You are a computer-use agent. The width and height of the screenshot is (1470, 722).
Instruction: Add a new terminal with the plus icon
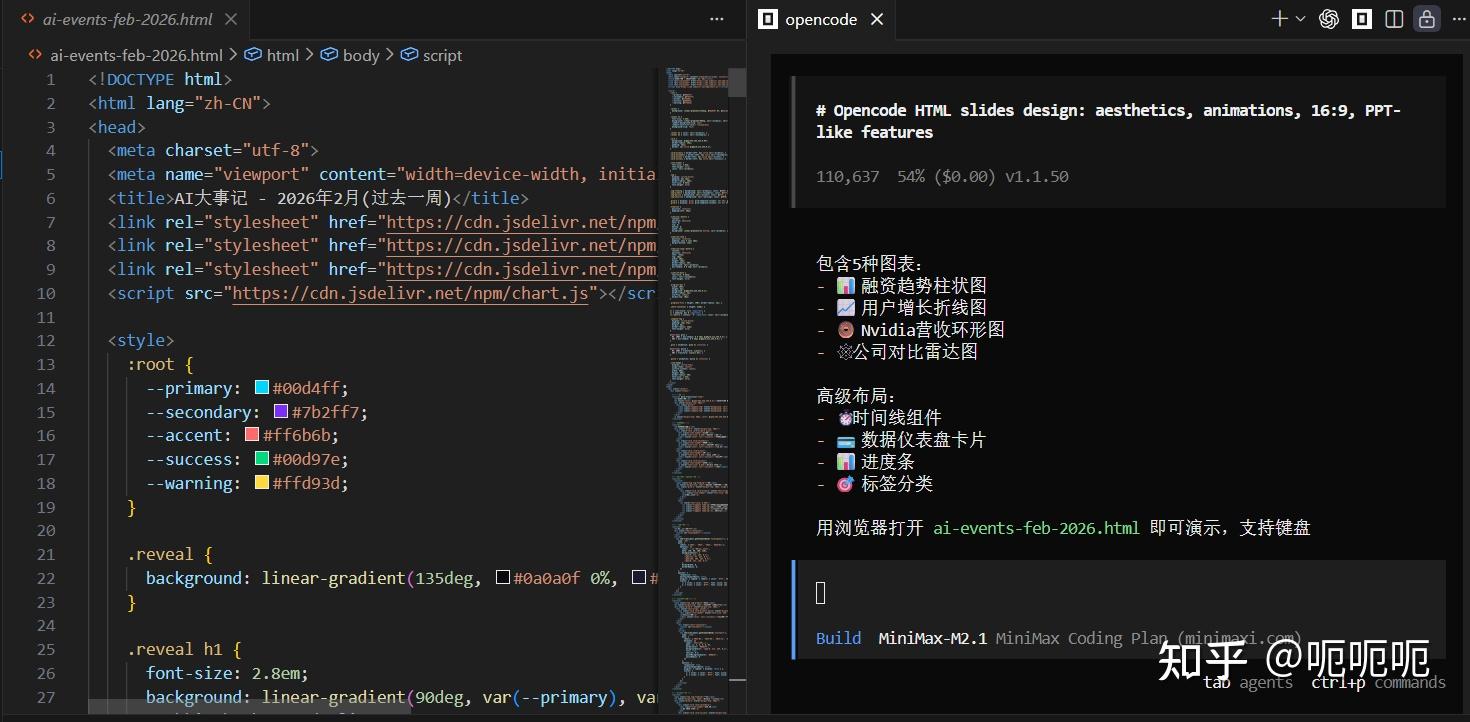click(x=1279, y=19)
